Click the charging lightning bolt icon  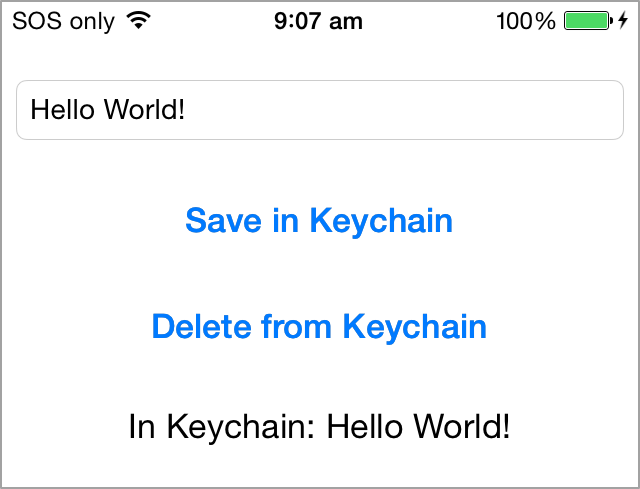click(623, 21)
